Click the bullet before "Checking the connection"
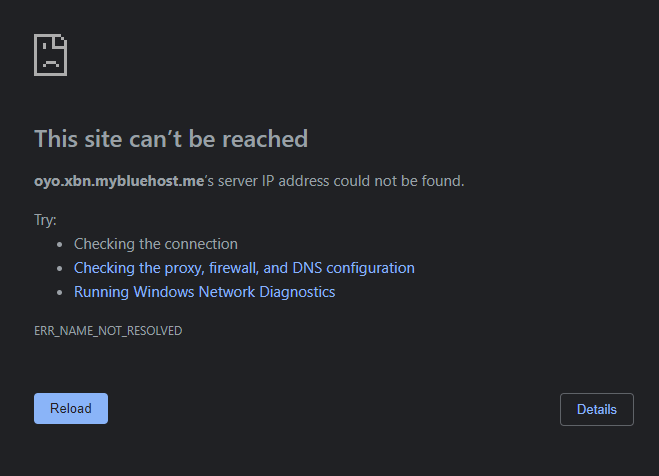659x476 pixels. tap(59, 244)
